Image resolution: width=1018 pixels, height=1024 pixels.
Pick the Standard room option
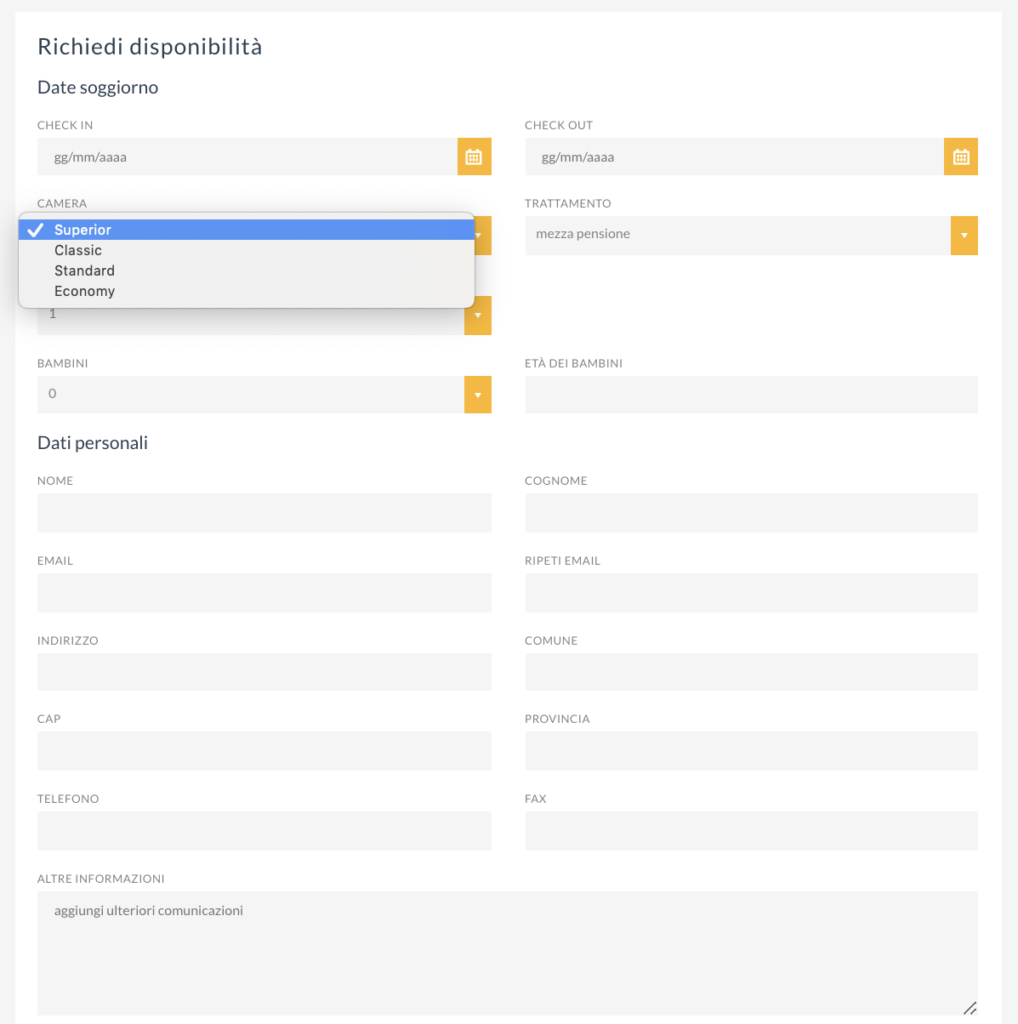tap(247, 270)
